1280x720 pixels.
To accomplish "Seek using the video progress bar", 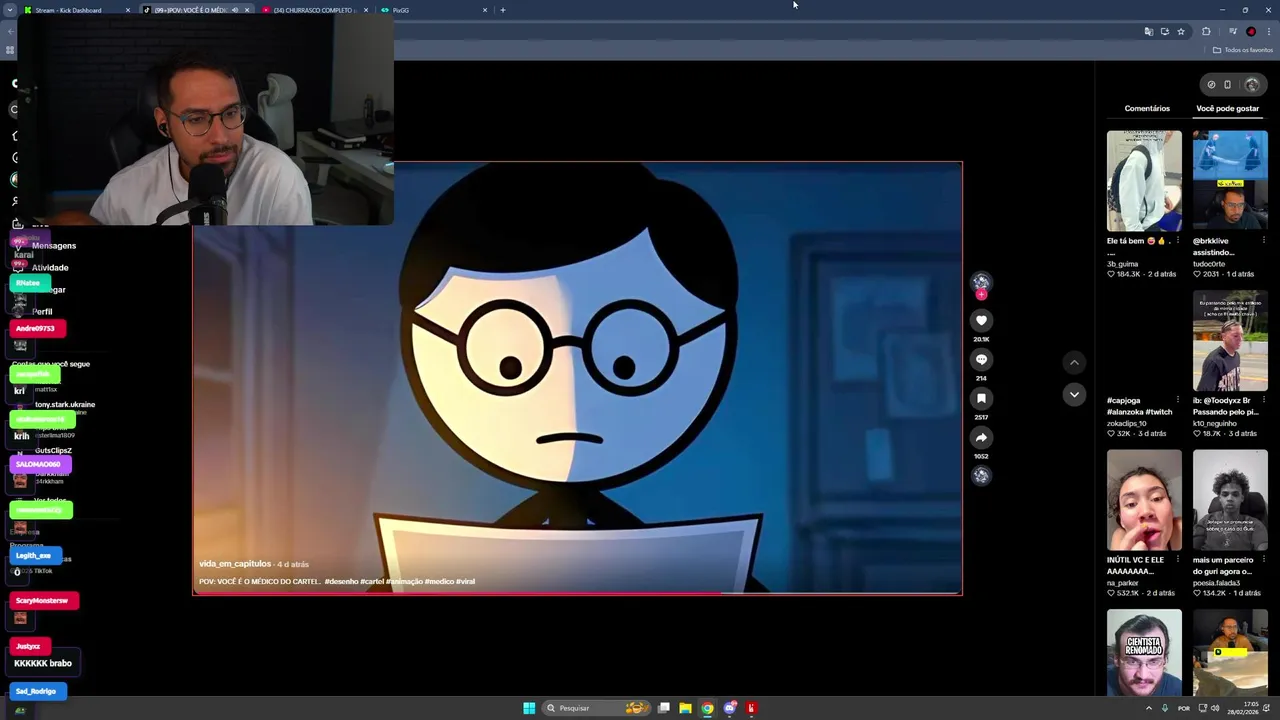I will 577,593.
